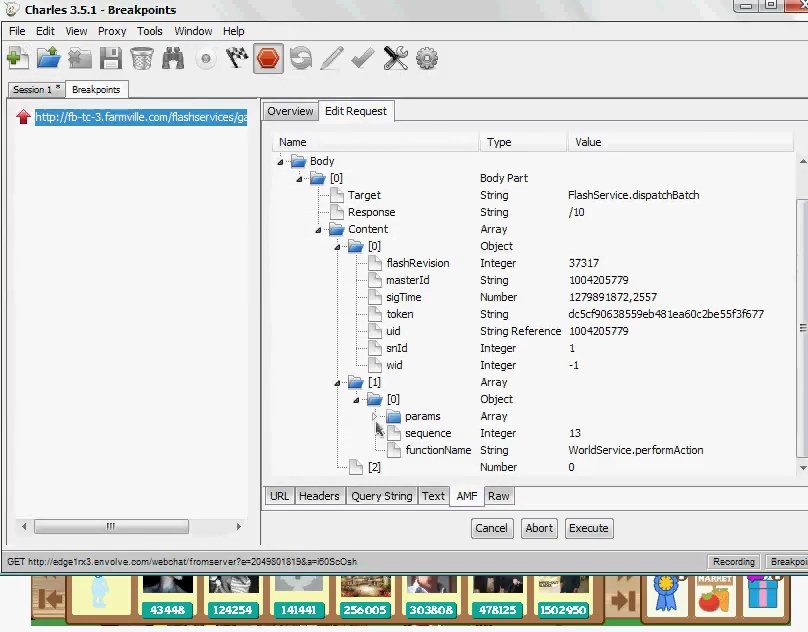Click FarmVille neighbor thumbnail labeled 478125
This screenshot has width=808, height=632.
(497, 597)
